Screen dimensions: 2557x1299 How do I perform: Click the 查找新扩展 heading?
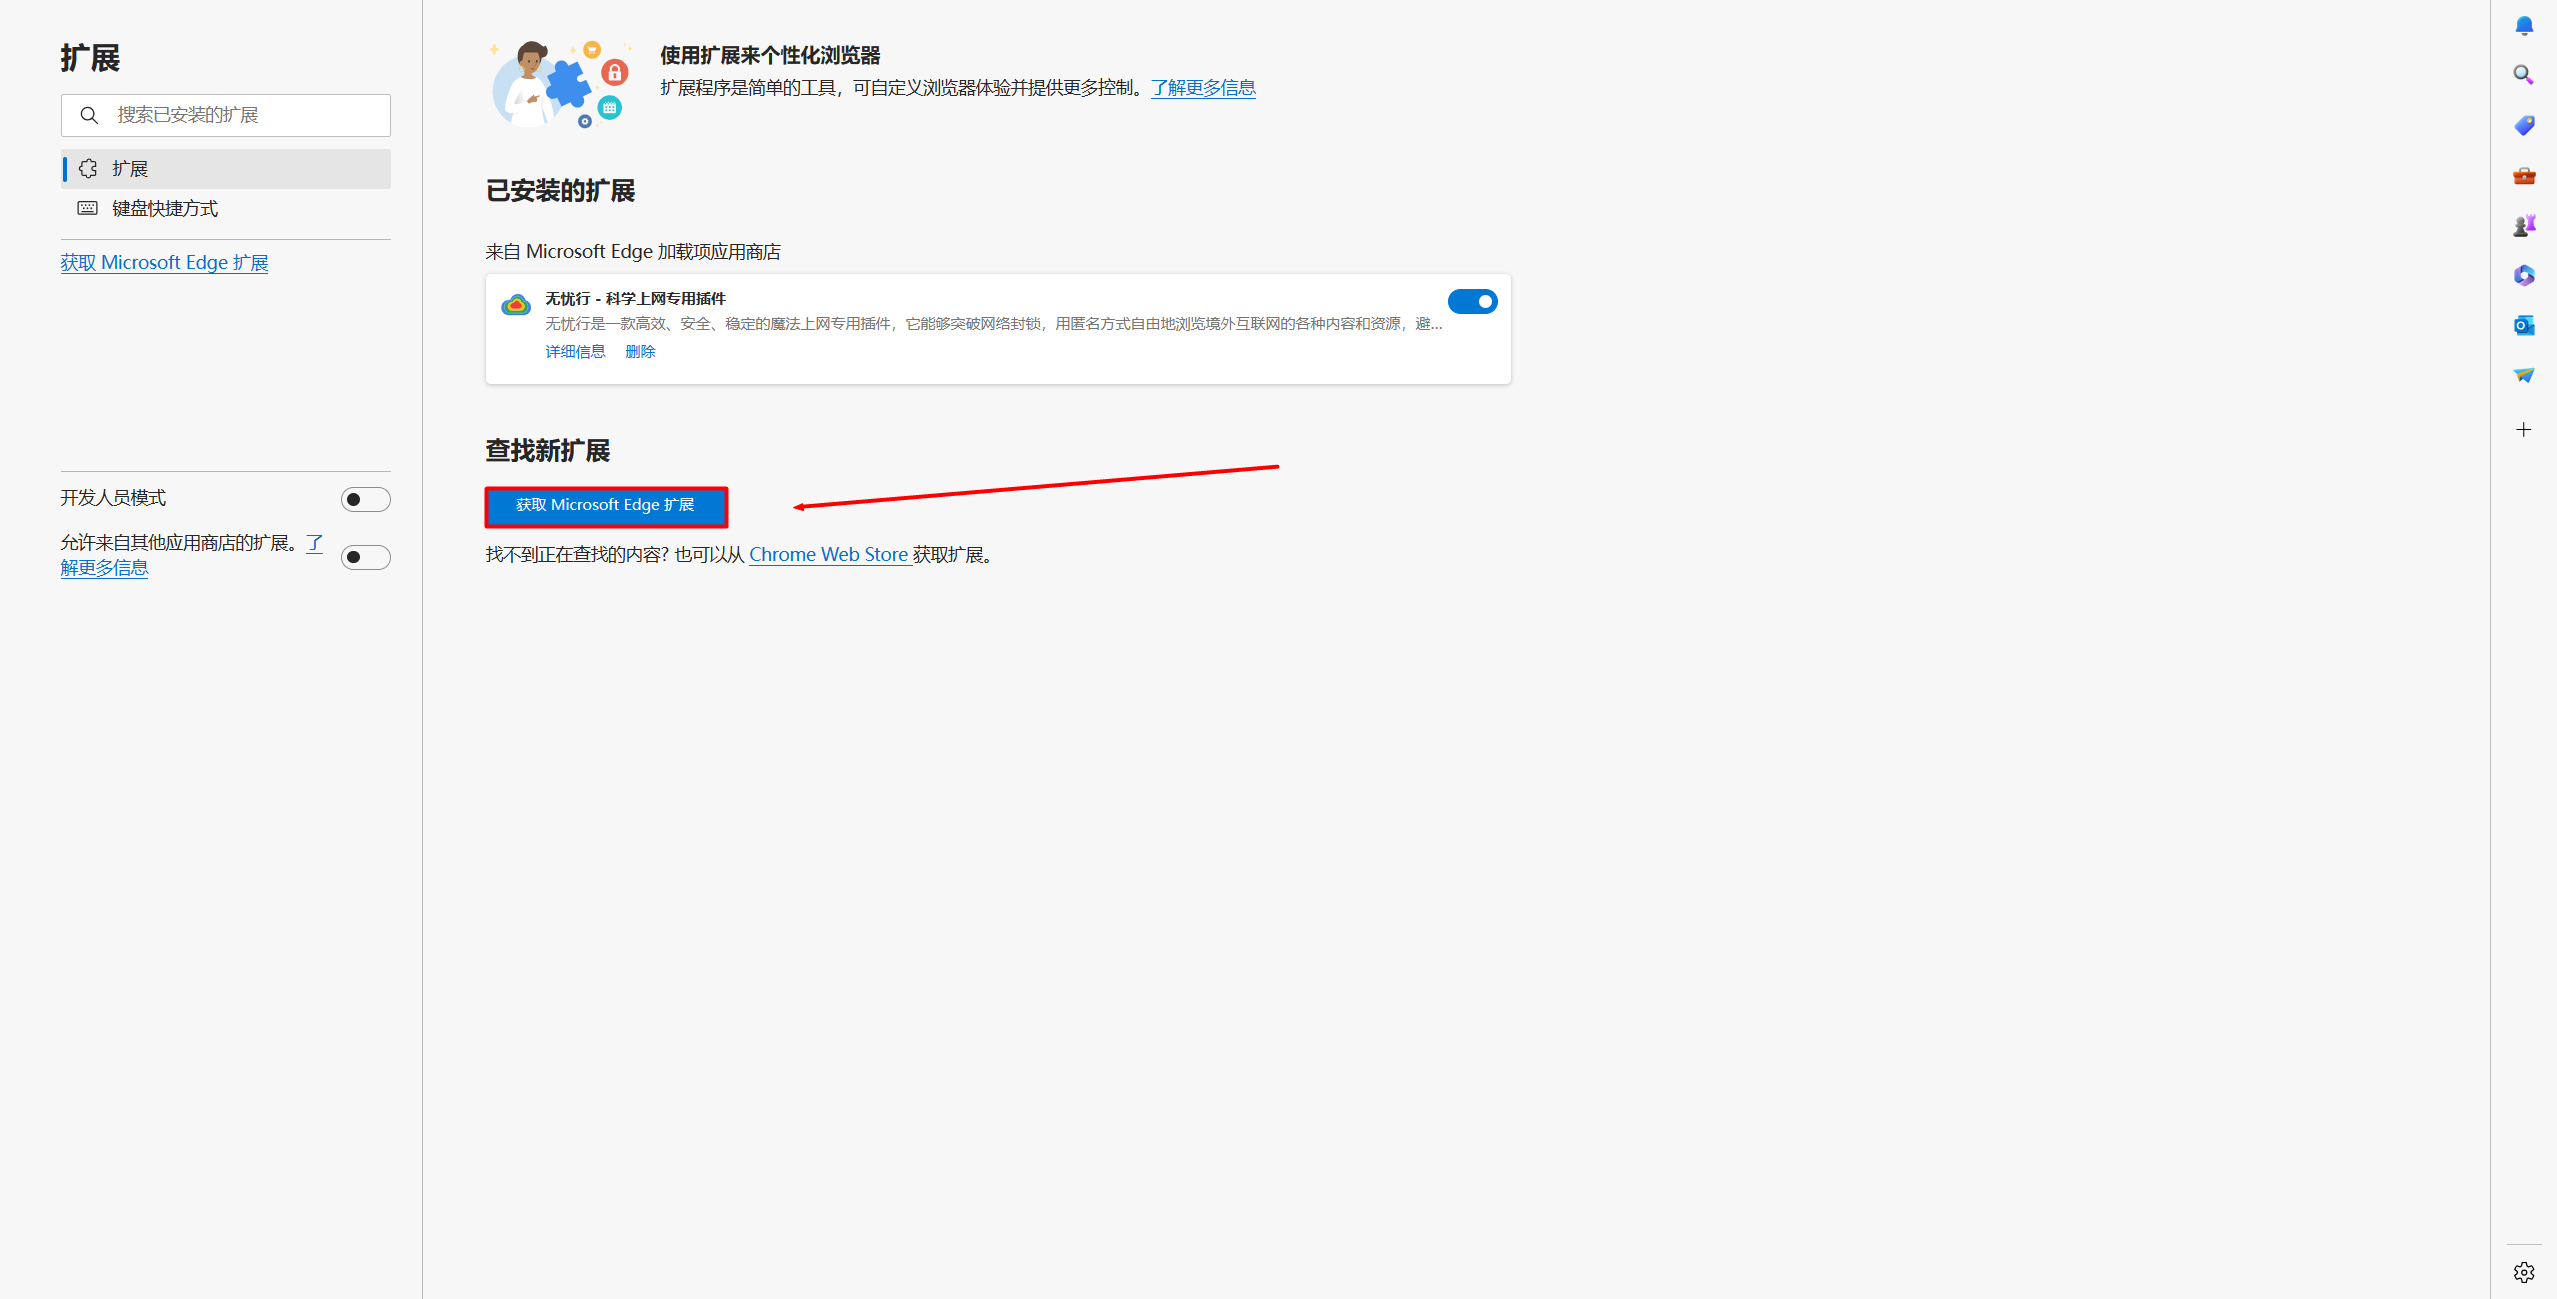(x=548, y=451)
